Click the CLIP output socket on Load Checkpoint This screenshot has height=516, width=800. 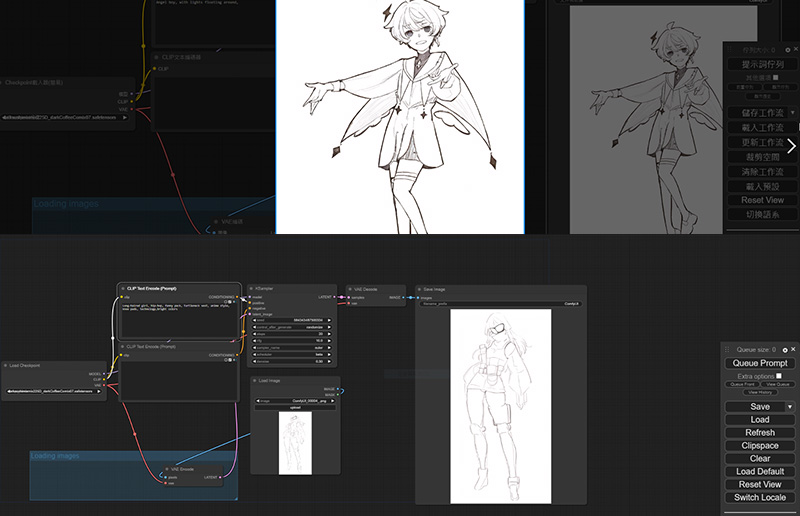(104, 379)
